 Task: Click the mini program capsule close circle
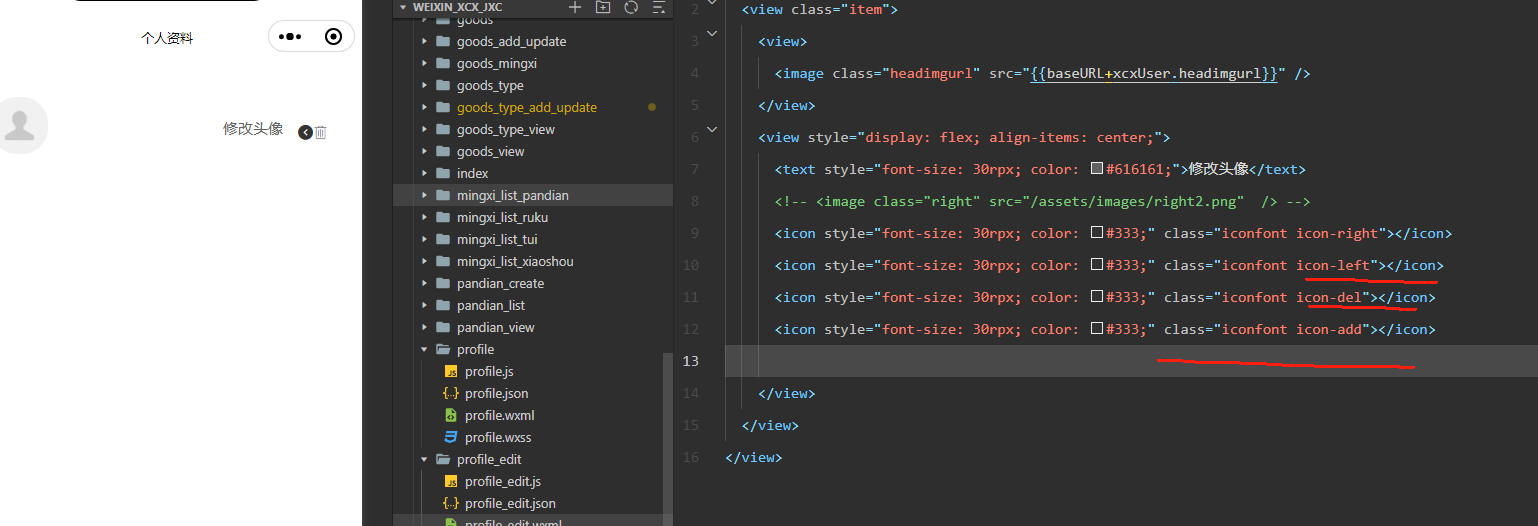click(334, 37)
